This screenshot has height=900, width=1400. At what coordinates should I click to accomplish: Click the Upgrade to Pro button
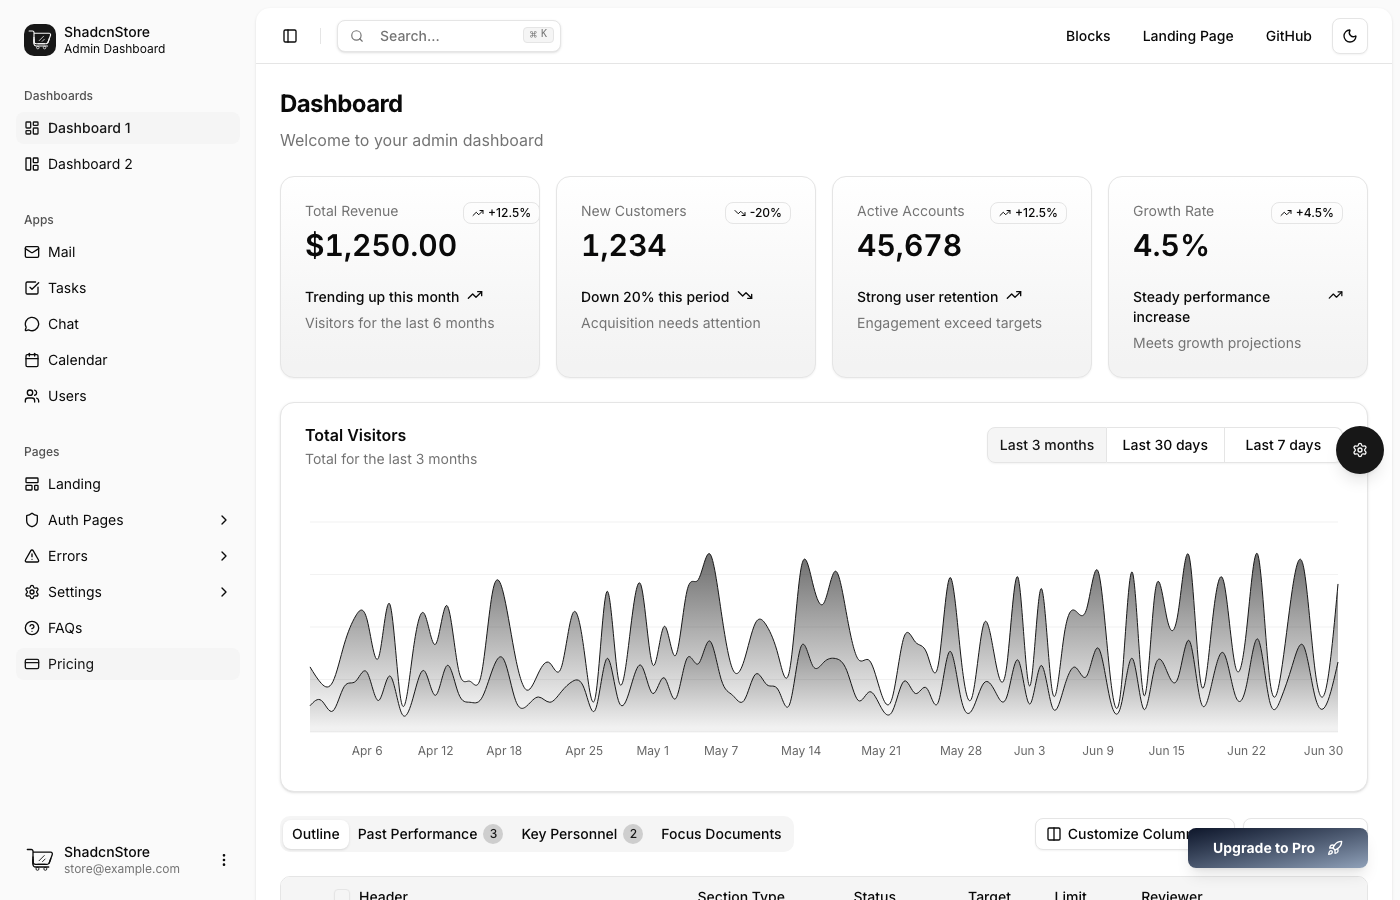pos(1278,848)
